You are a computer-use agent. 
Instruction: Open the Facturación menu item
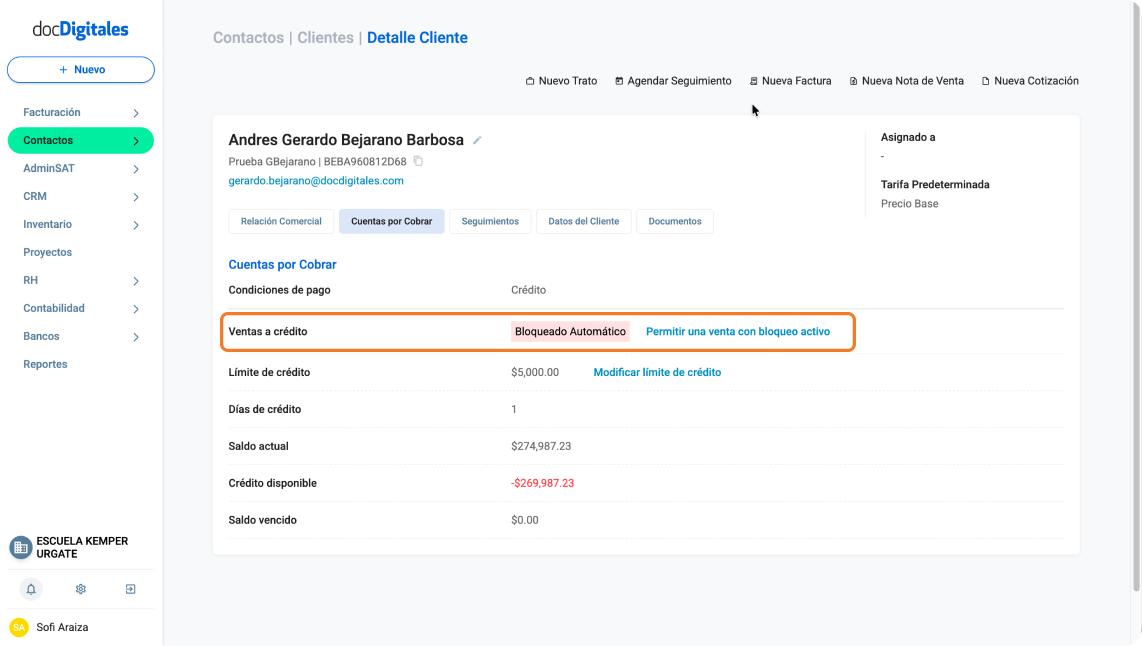(52, 112)
